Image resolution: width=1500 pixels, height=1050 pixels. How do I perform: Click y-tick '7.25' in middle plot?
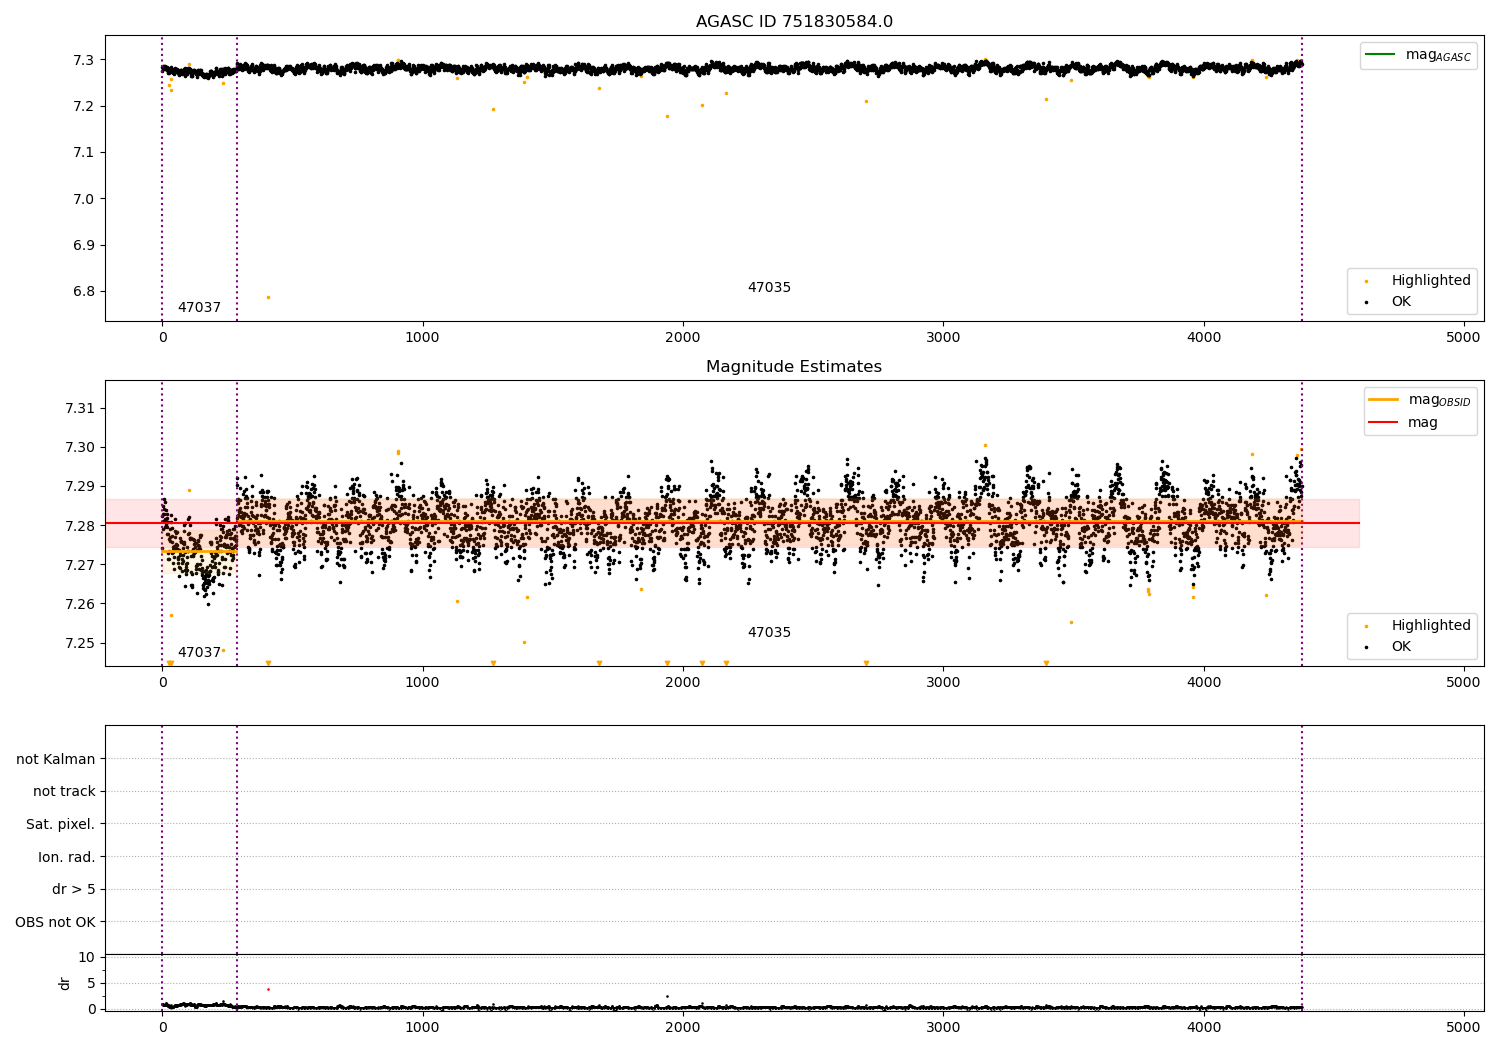(80, 644)
